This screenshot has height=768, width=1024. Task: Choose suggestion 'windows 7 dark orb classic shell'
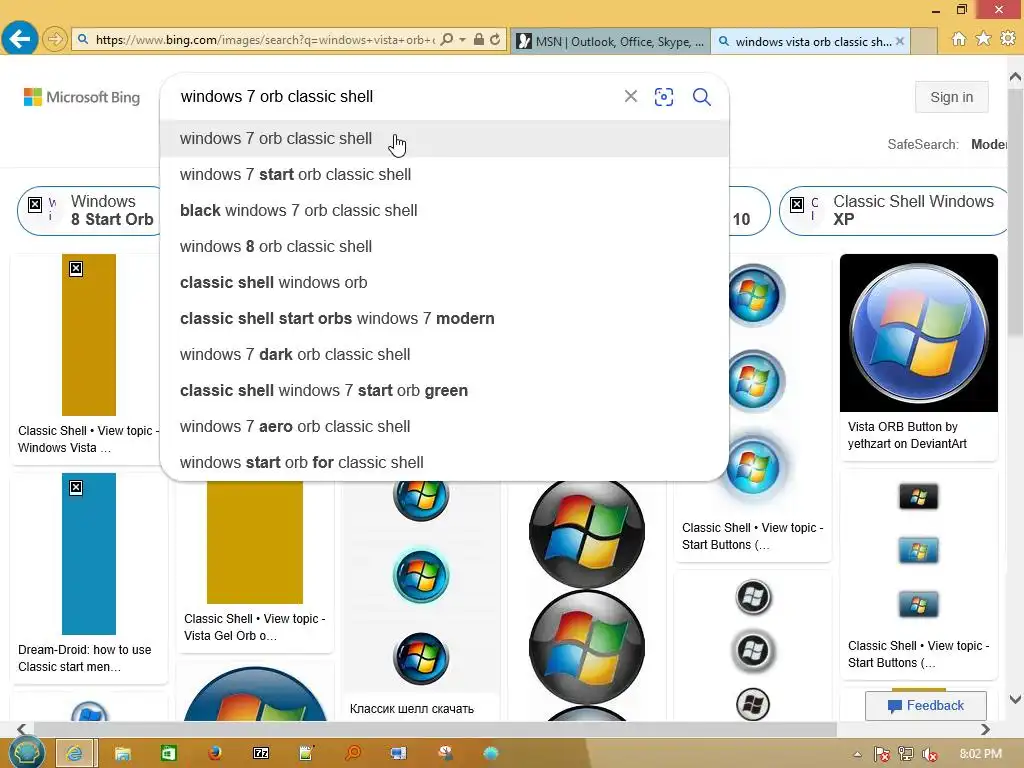(x=444, y=354)
